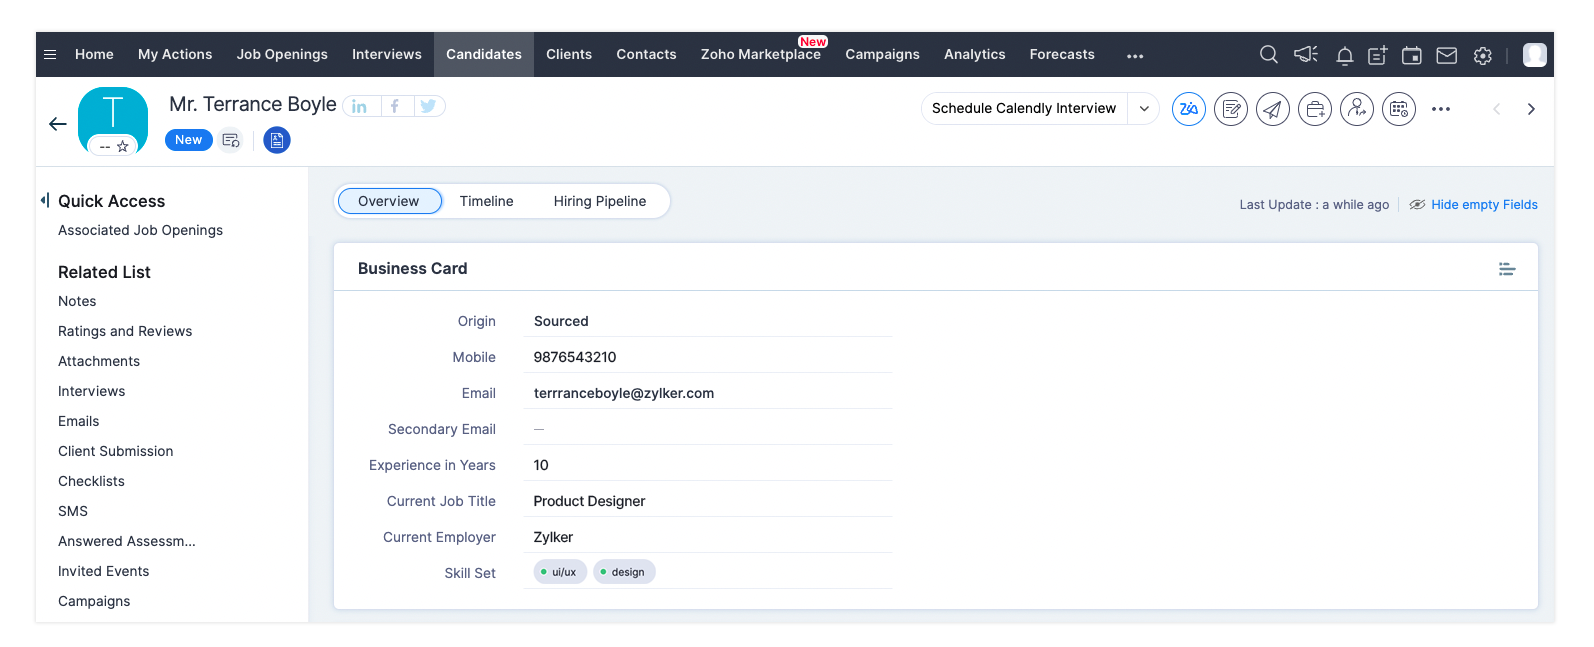Open the announcements megaphone icon
The width and height of the screenshot is (1594, 647).
tap(1305, 55)
